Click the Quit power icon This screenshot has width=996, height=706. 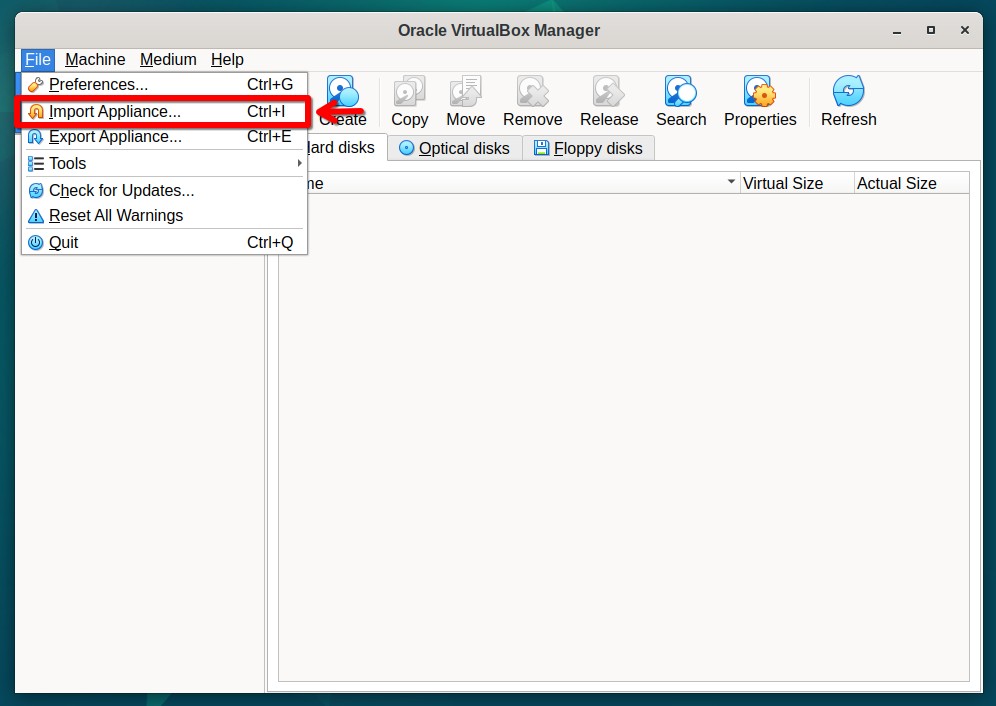tap(36, 243)
